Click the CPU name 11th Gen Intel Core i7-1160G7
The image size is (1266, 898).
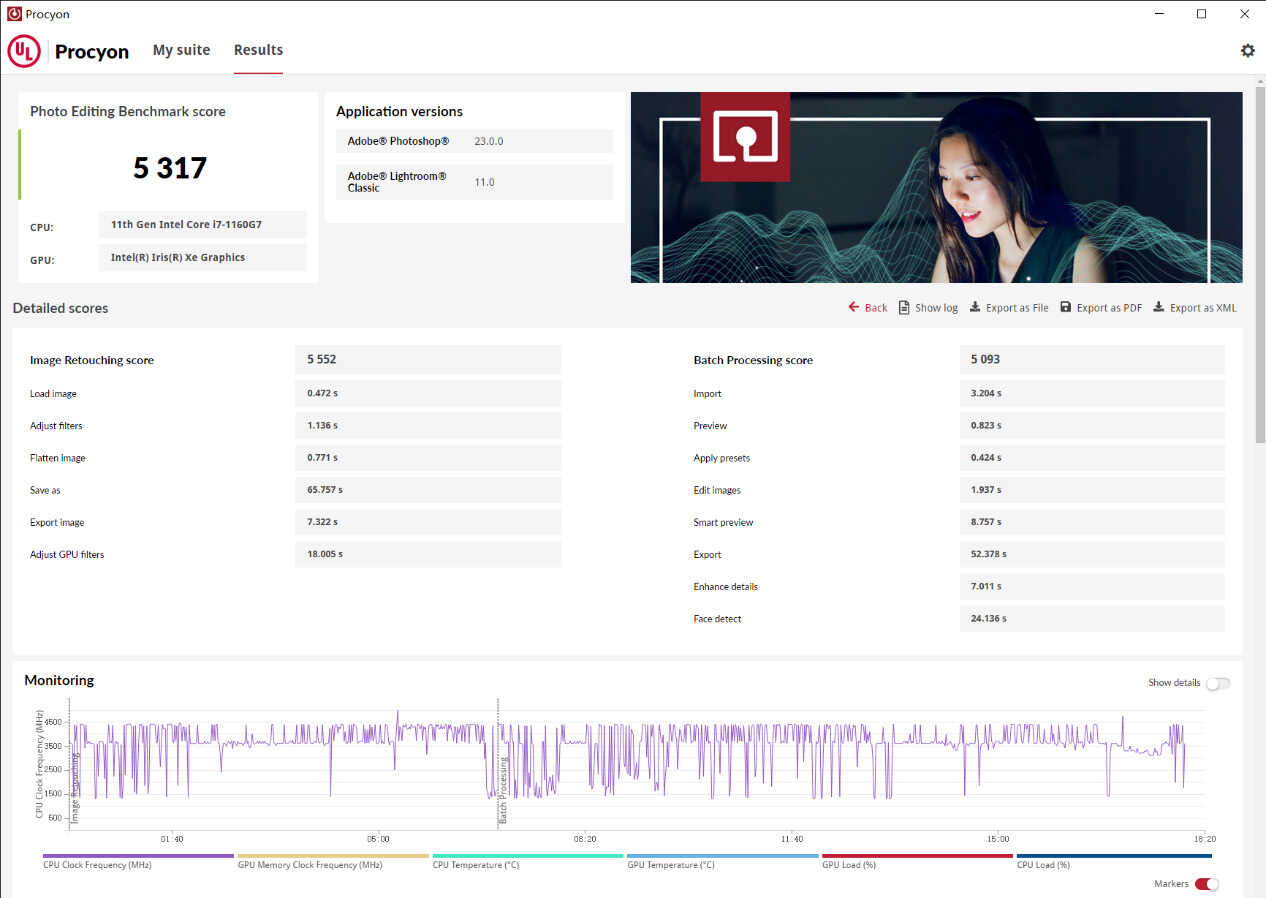click(203, 225)
